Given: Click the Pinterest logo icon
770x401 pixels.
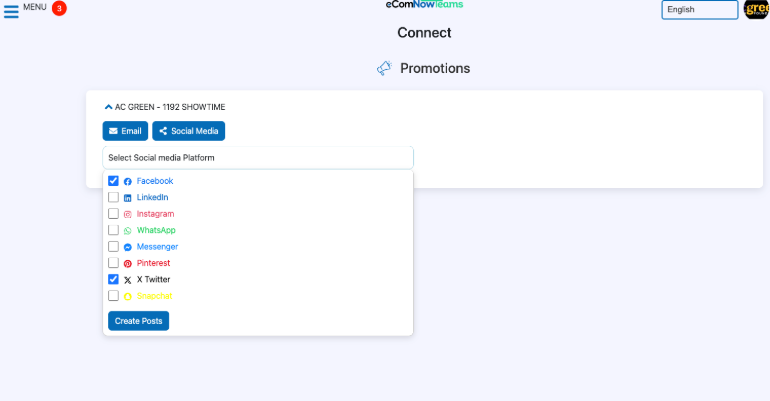Looking at the screenshot, I should 128,264.
